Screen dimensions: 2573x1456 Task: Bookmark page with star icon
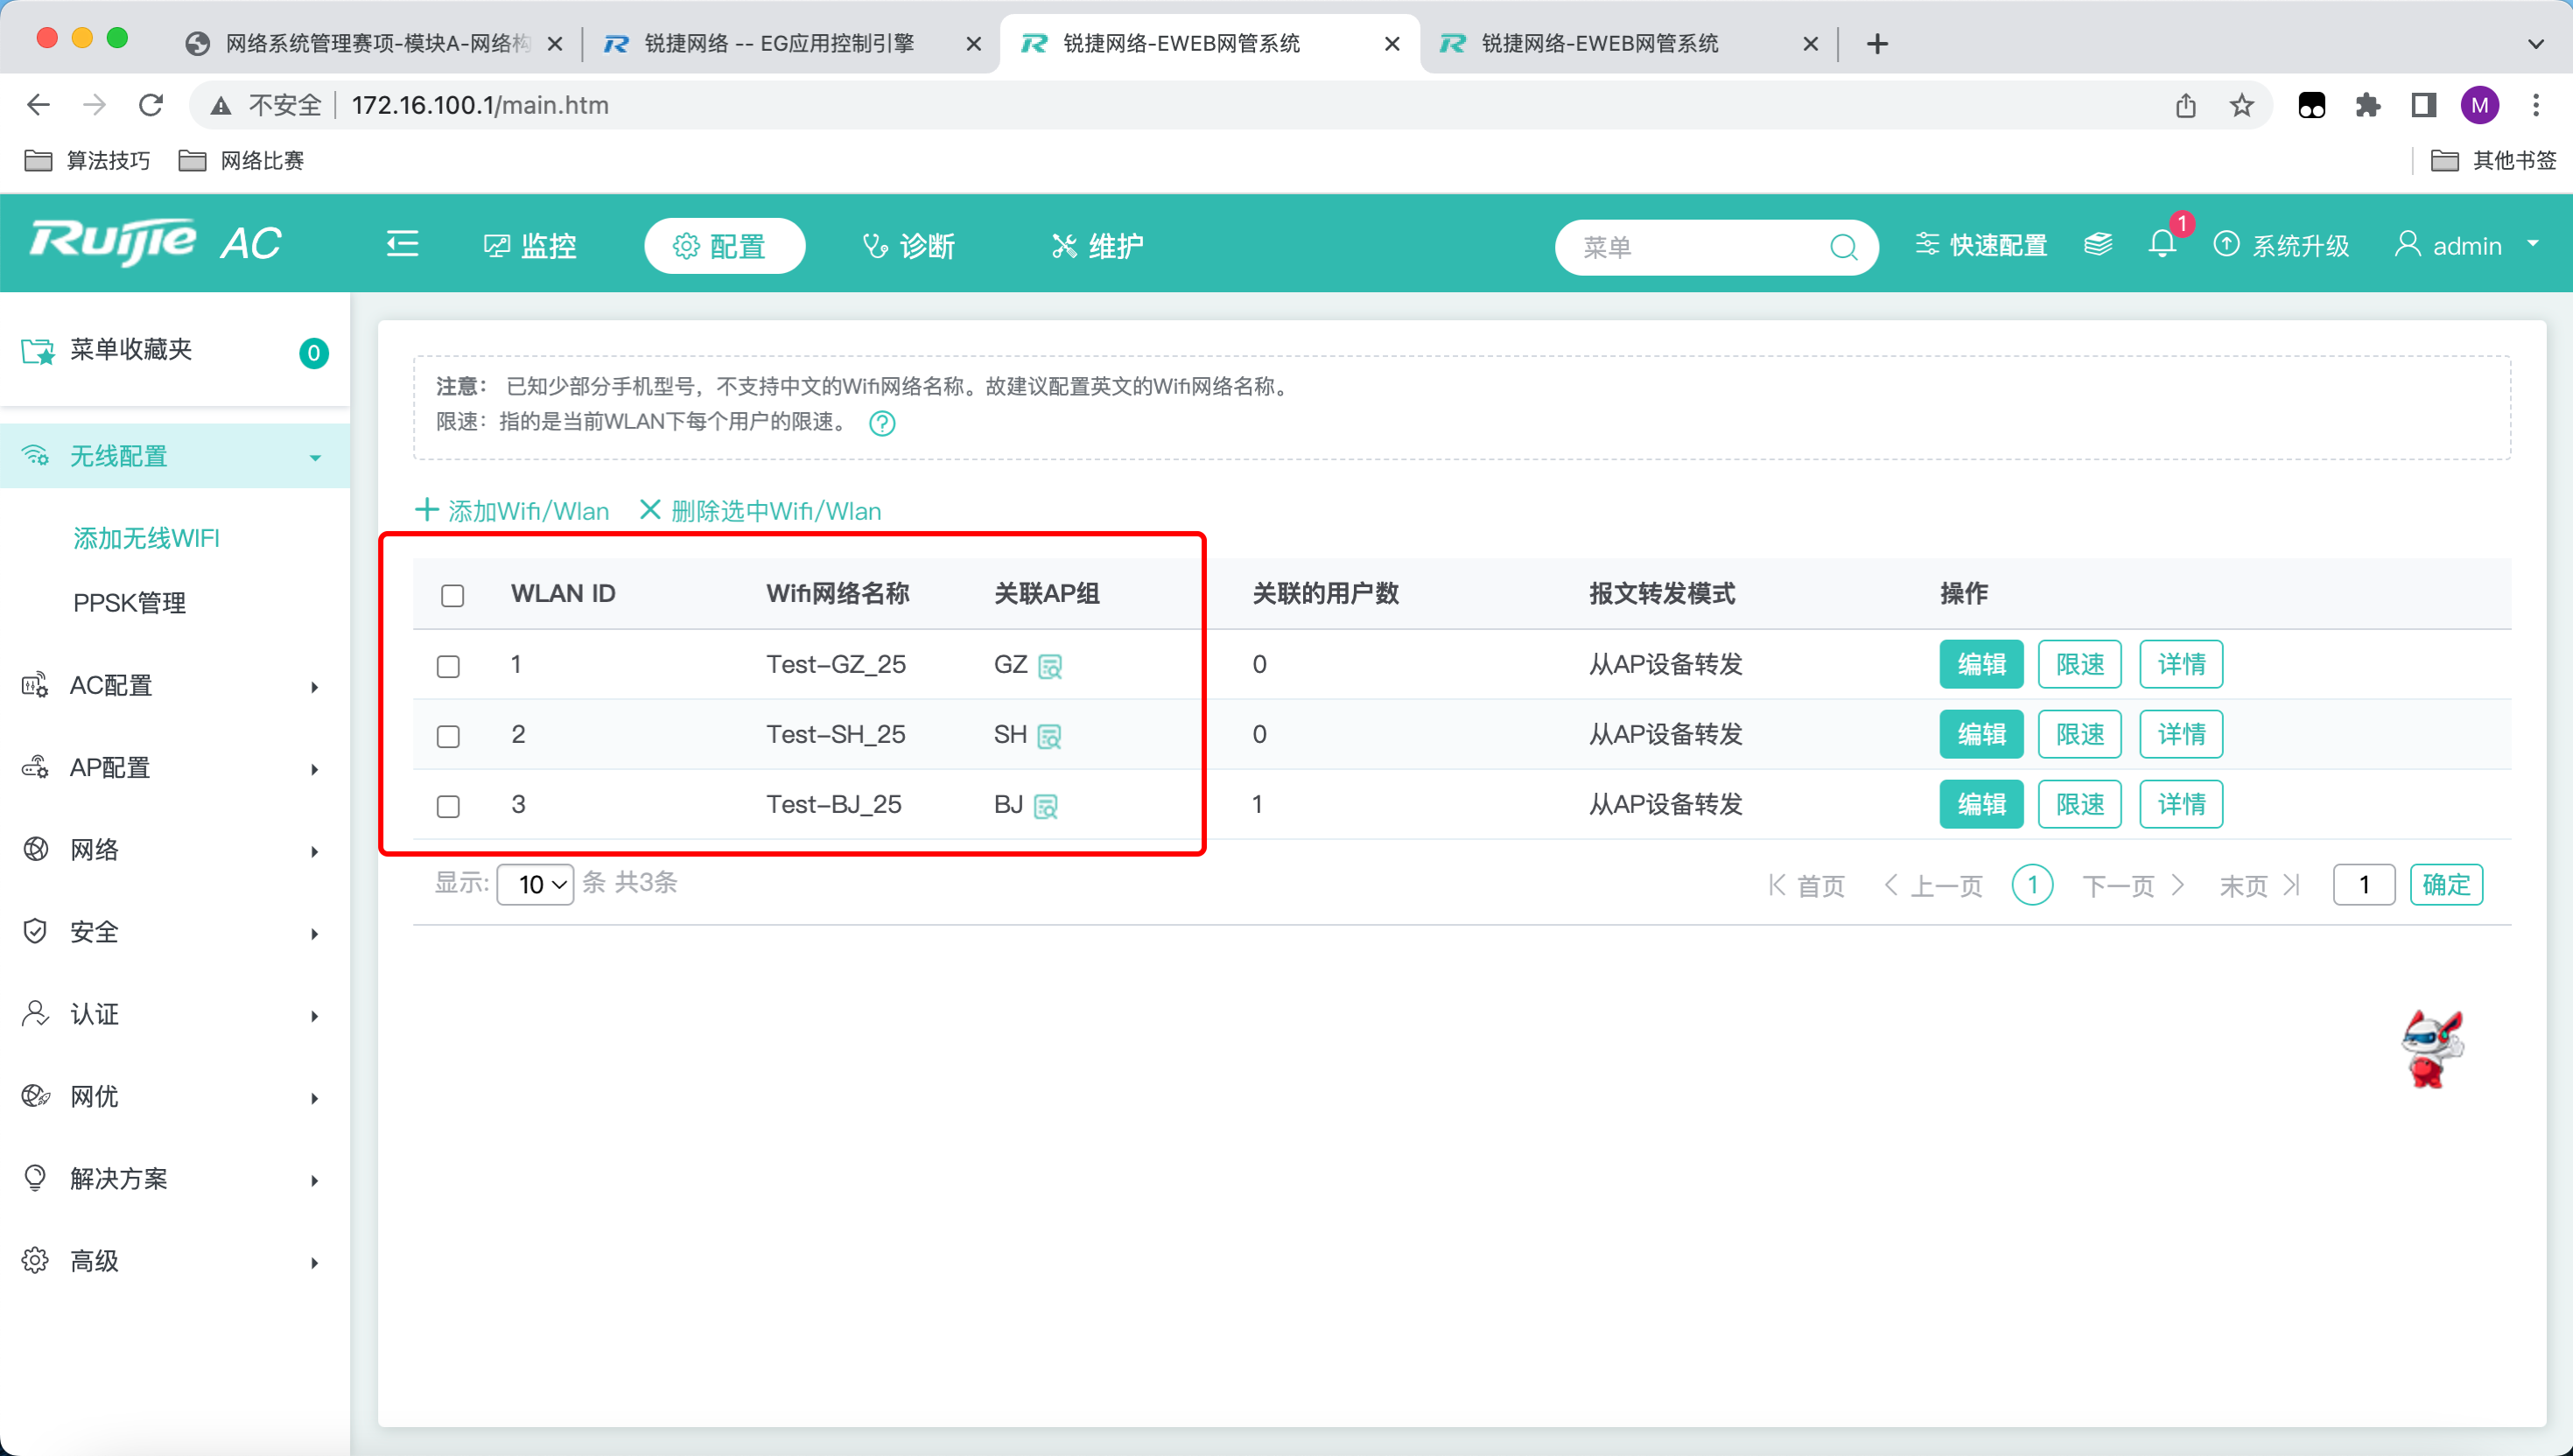tap(2241, 105)
